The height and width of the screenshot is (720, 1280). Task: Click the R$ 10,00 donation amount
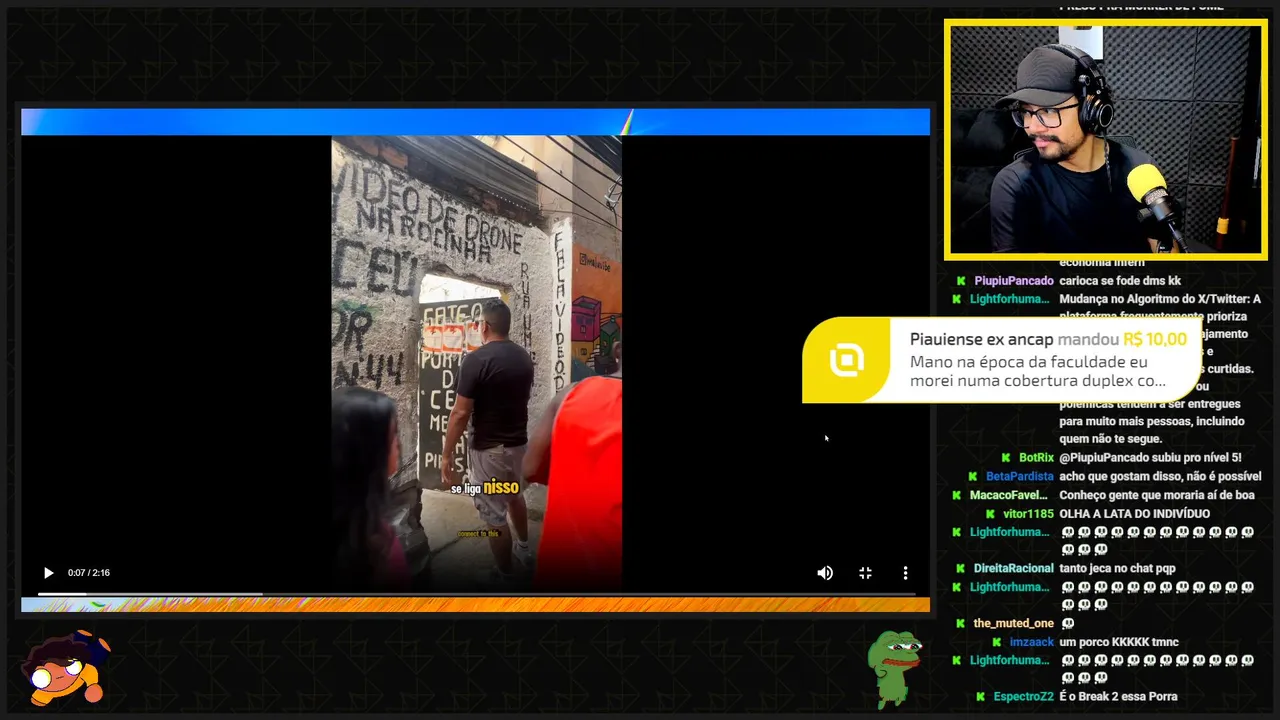pos(1155,340)
